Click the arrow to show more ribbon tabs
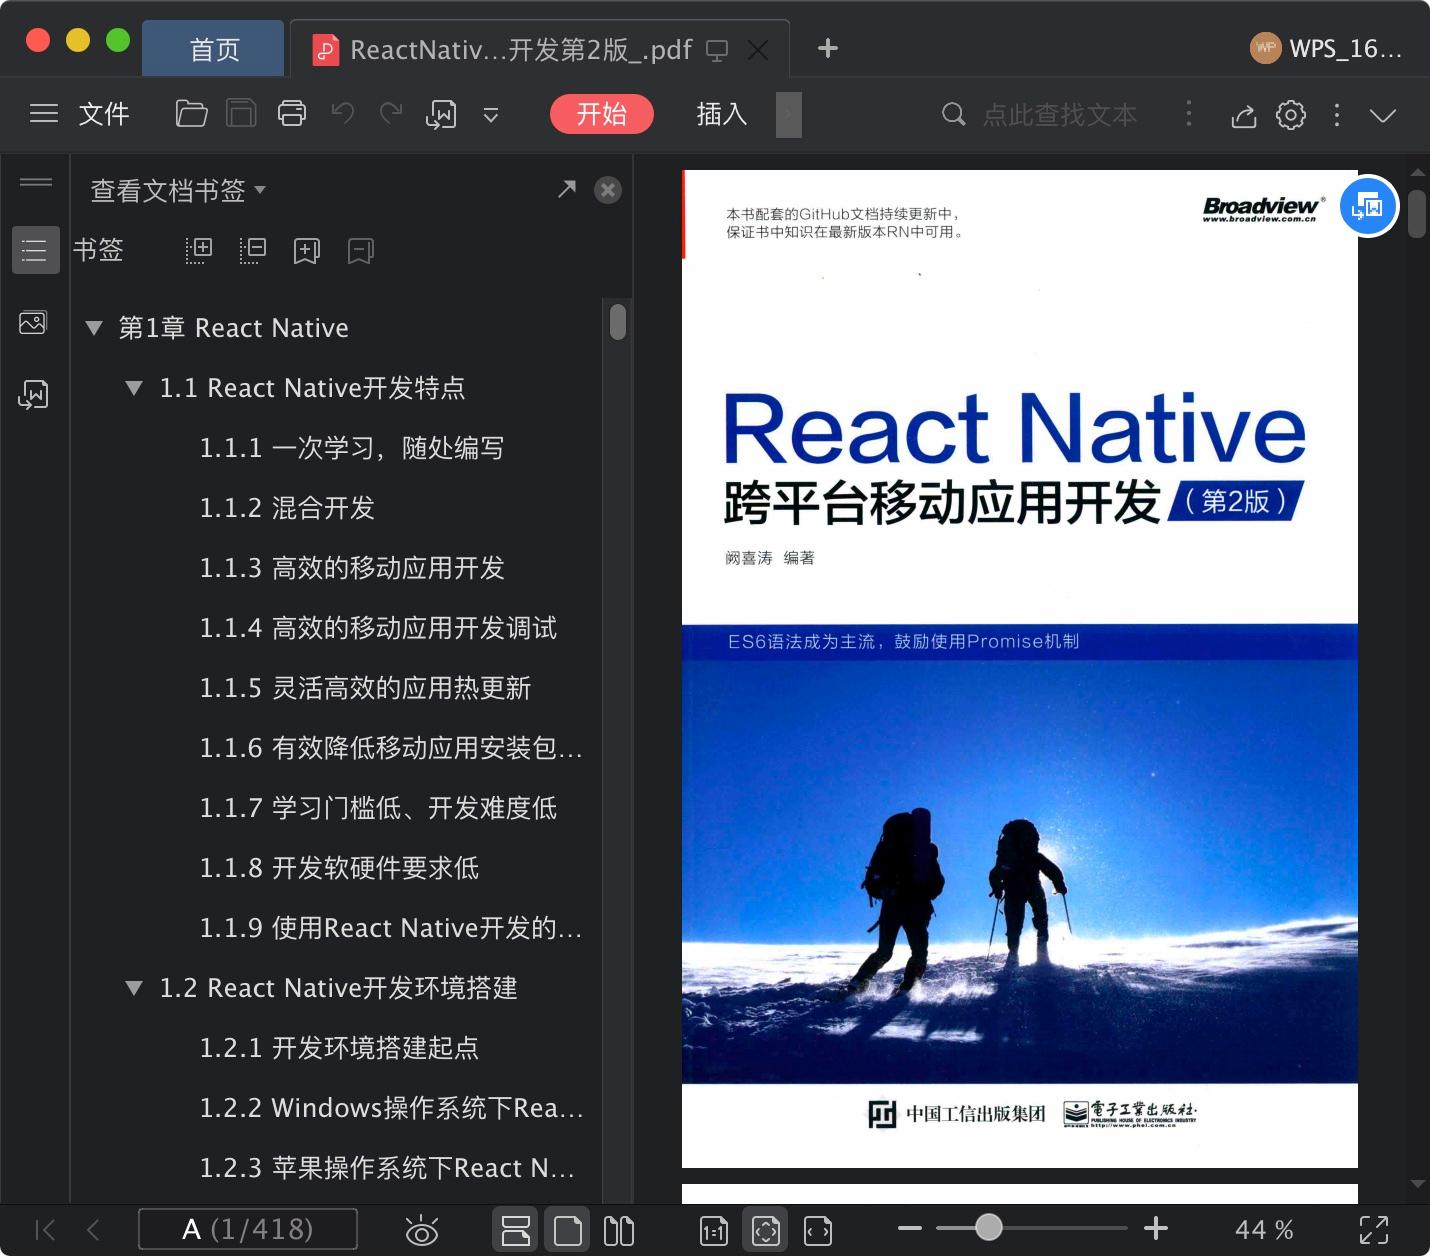 coord(789,115)
